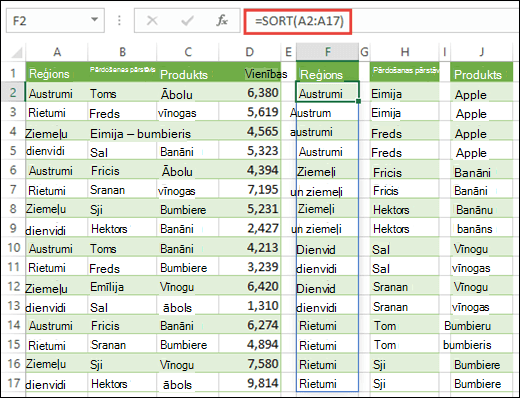The height and width of the screenshot is (398, 520).
Task: Click cell C1 header 'Produkts'
Action: click(188, 72)
